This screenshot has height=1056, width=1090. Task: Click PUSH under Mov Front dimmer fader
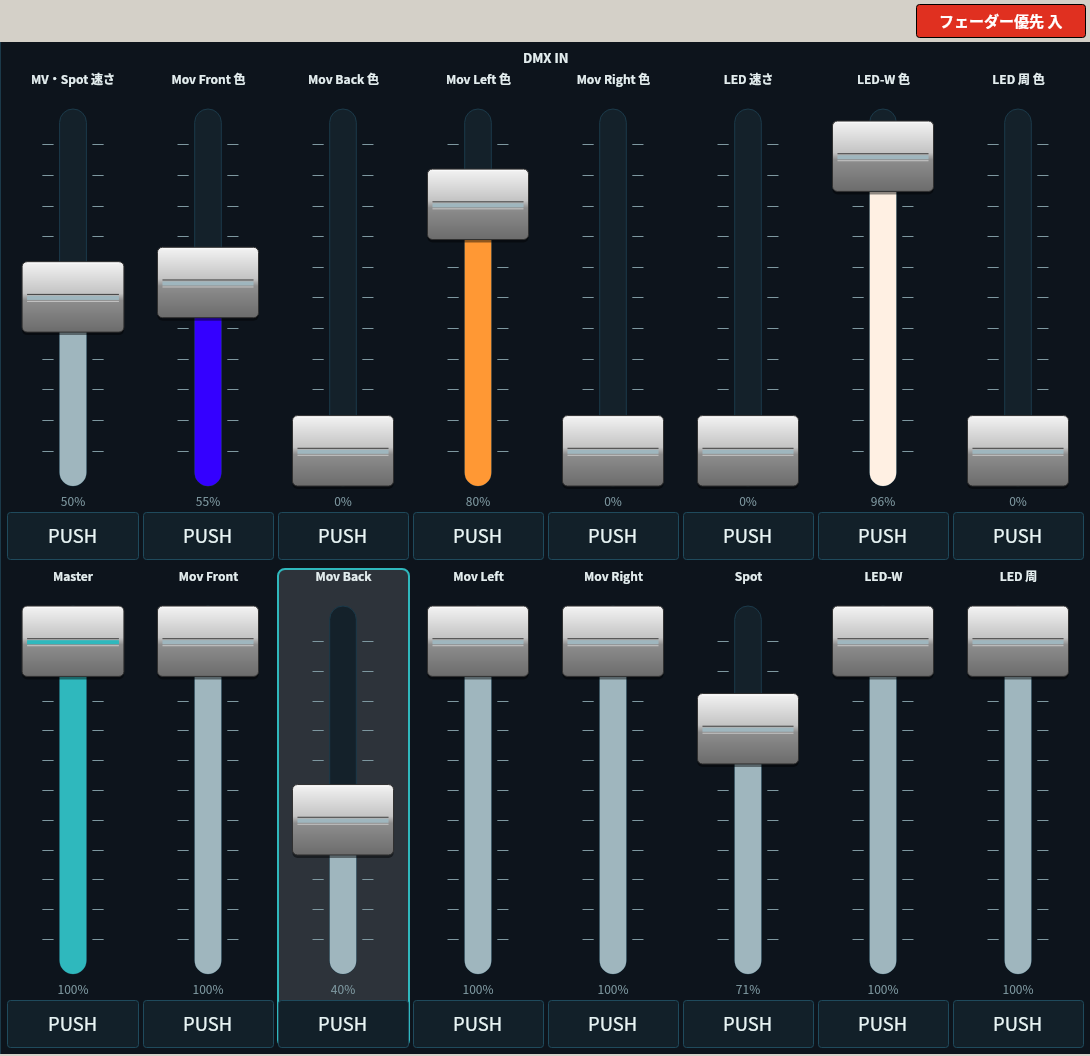[x=208, y=1024]
